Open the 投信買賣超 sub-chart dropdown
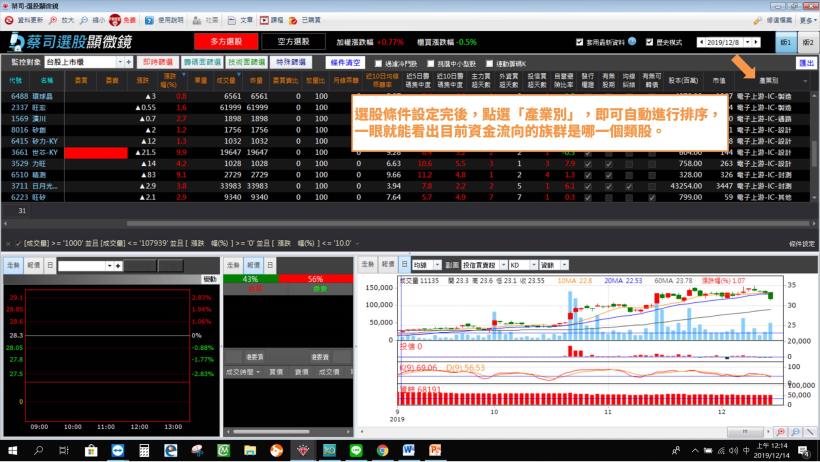This screenshot has width=820, height=462. pos(503,265)
